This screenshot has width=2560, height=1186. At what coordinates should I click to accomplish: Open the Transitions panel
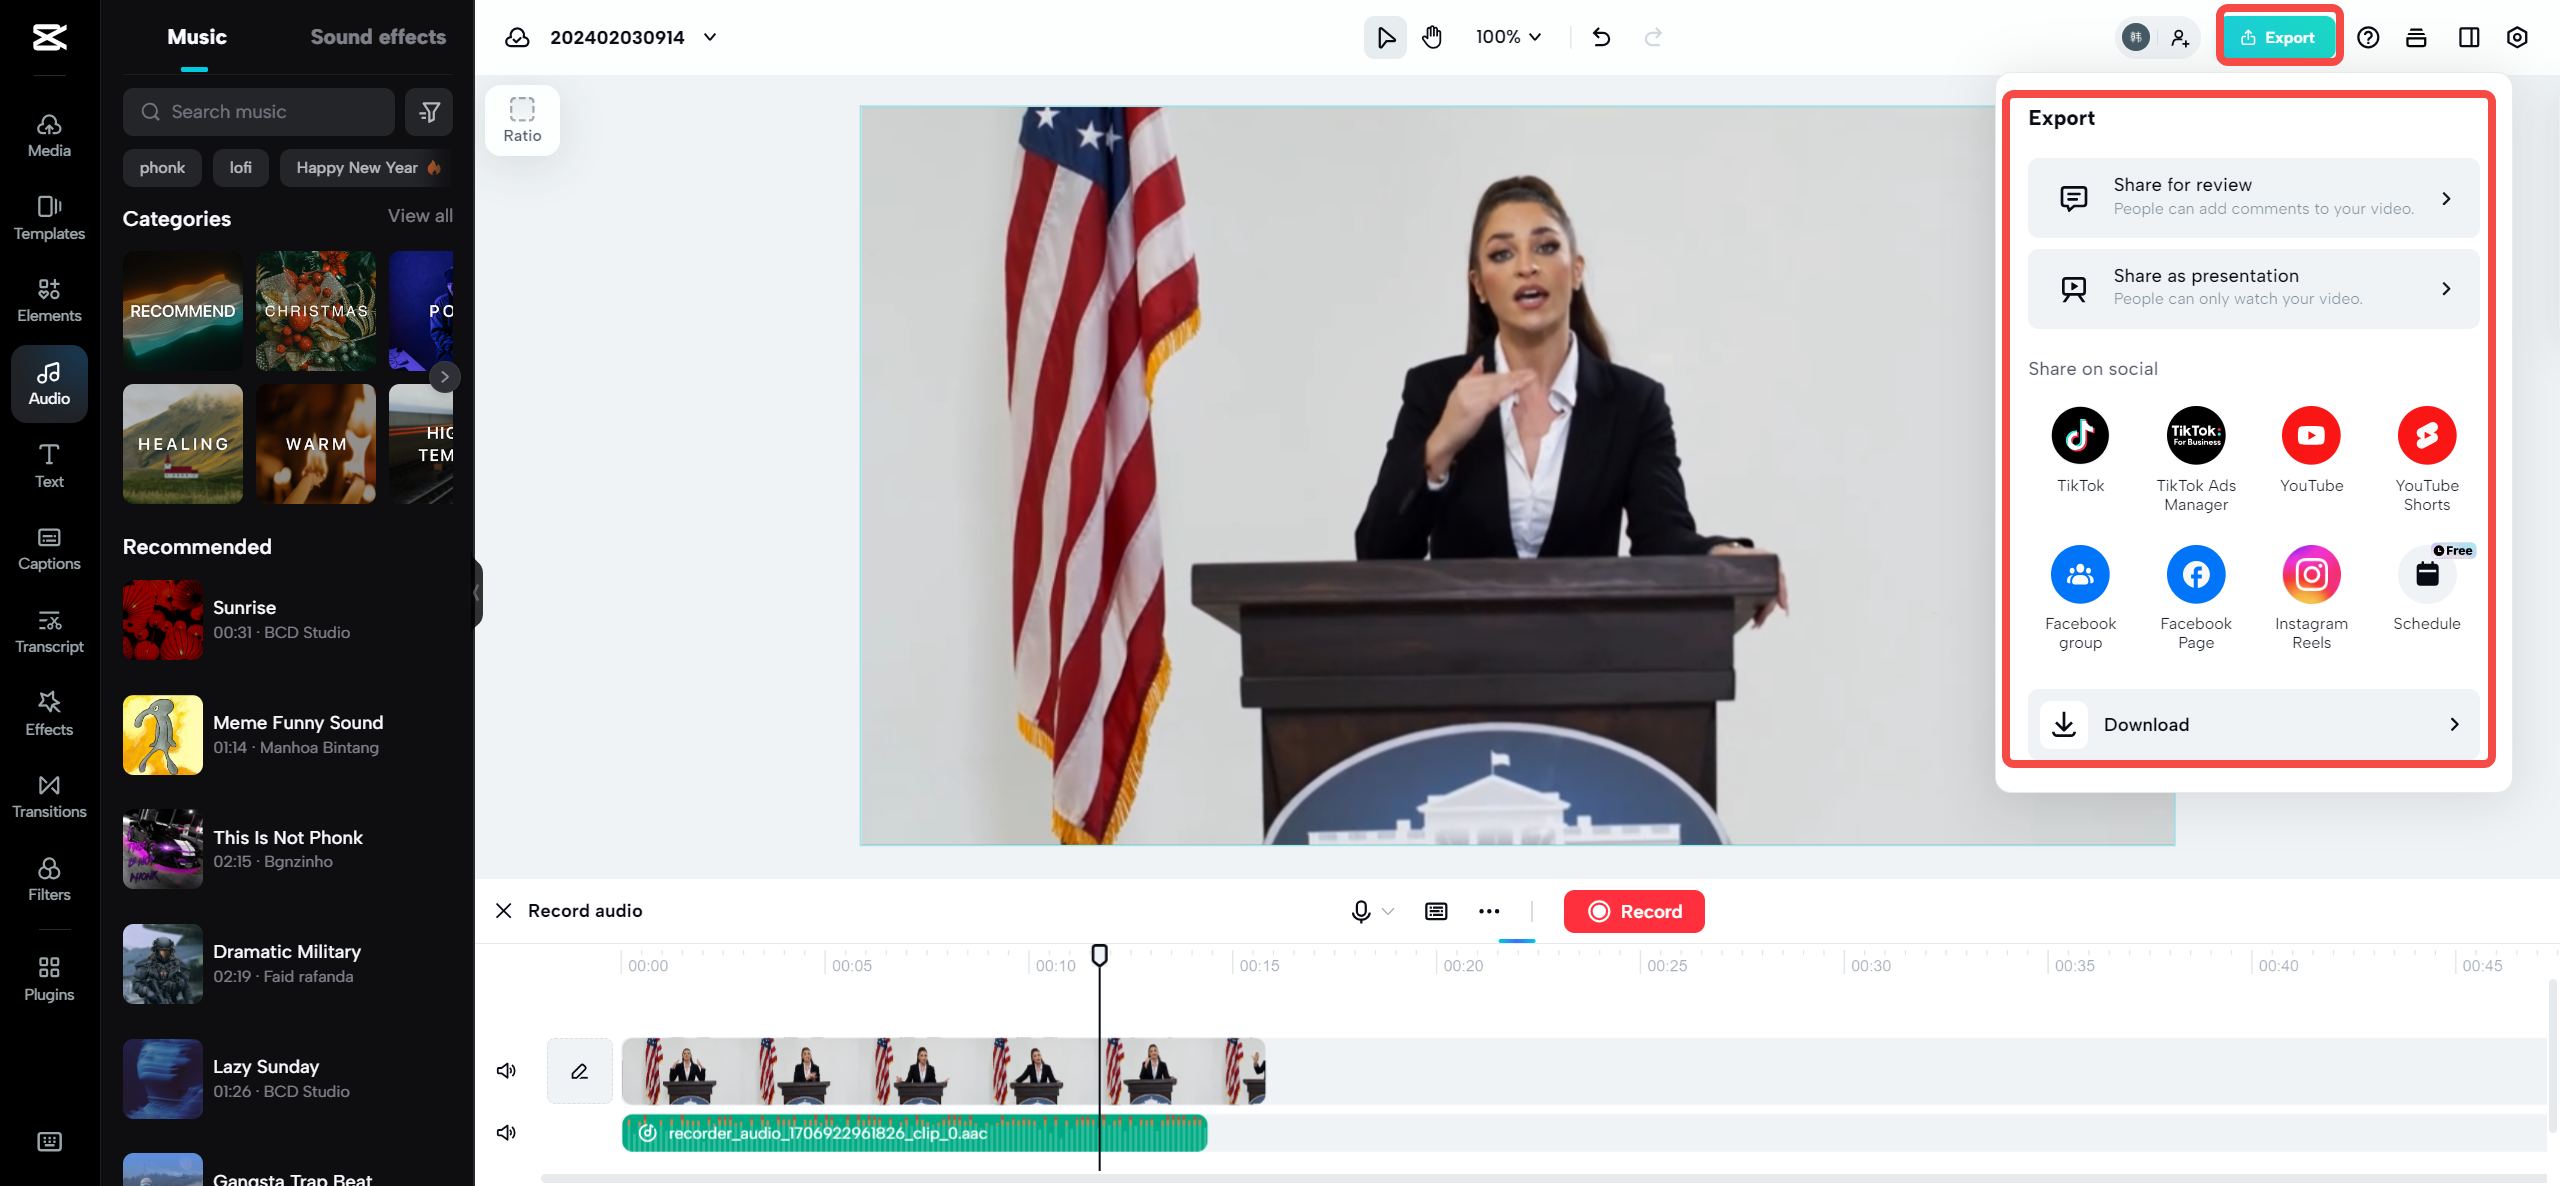click(x=48, y=796)
